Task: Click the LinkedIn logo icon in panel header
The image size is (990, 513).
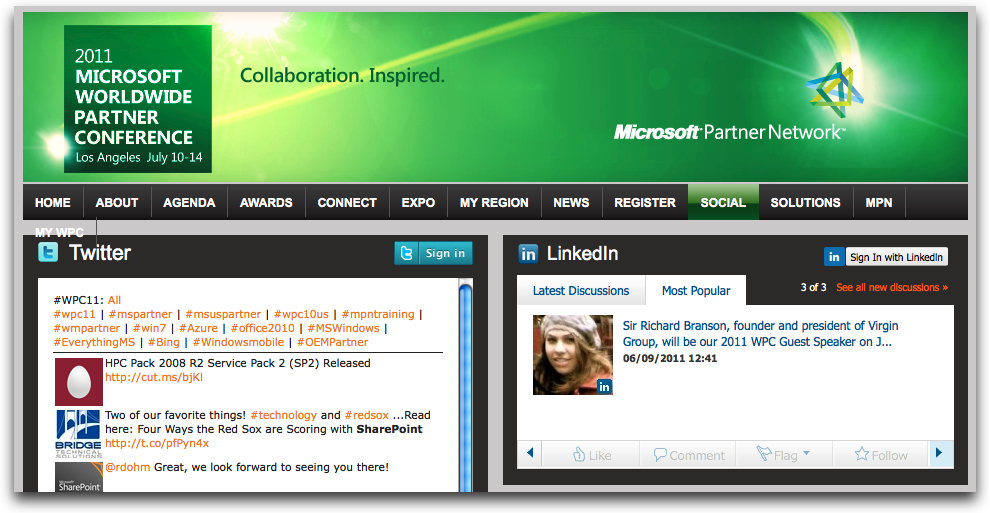Action: pos(527,254)
